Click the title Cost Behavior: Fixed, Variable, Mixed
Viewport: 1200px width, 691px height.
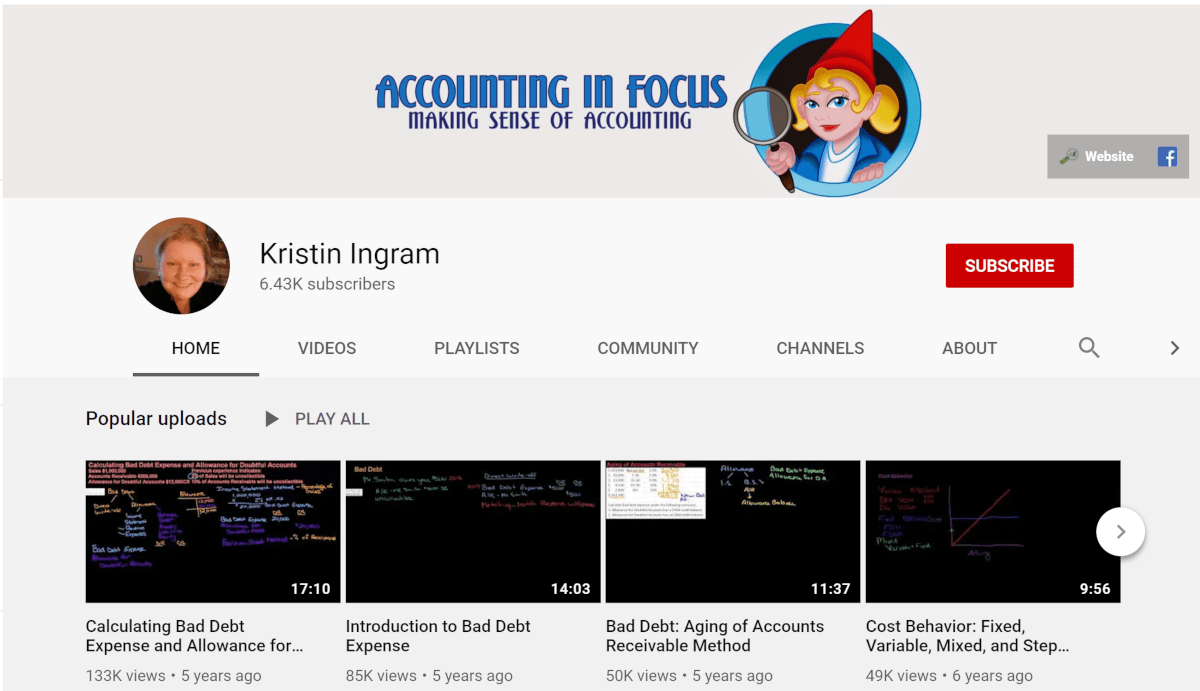pyautogui.click(x=967, y=636)
